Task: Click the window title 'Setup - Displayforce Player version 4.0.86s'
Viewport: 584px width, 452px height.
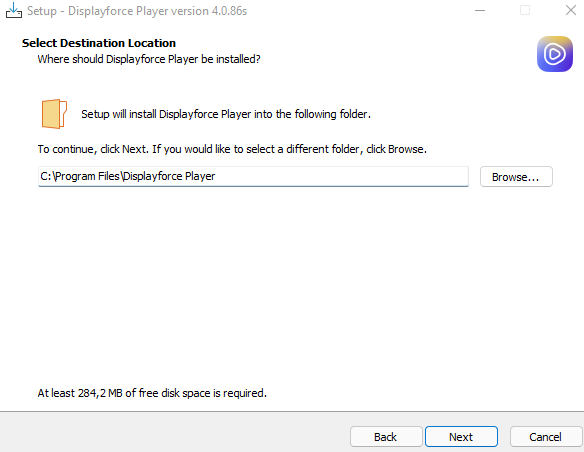Action: click(x=137, y=11)
